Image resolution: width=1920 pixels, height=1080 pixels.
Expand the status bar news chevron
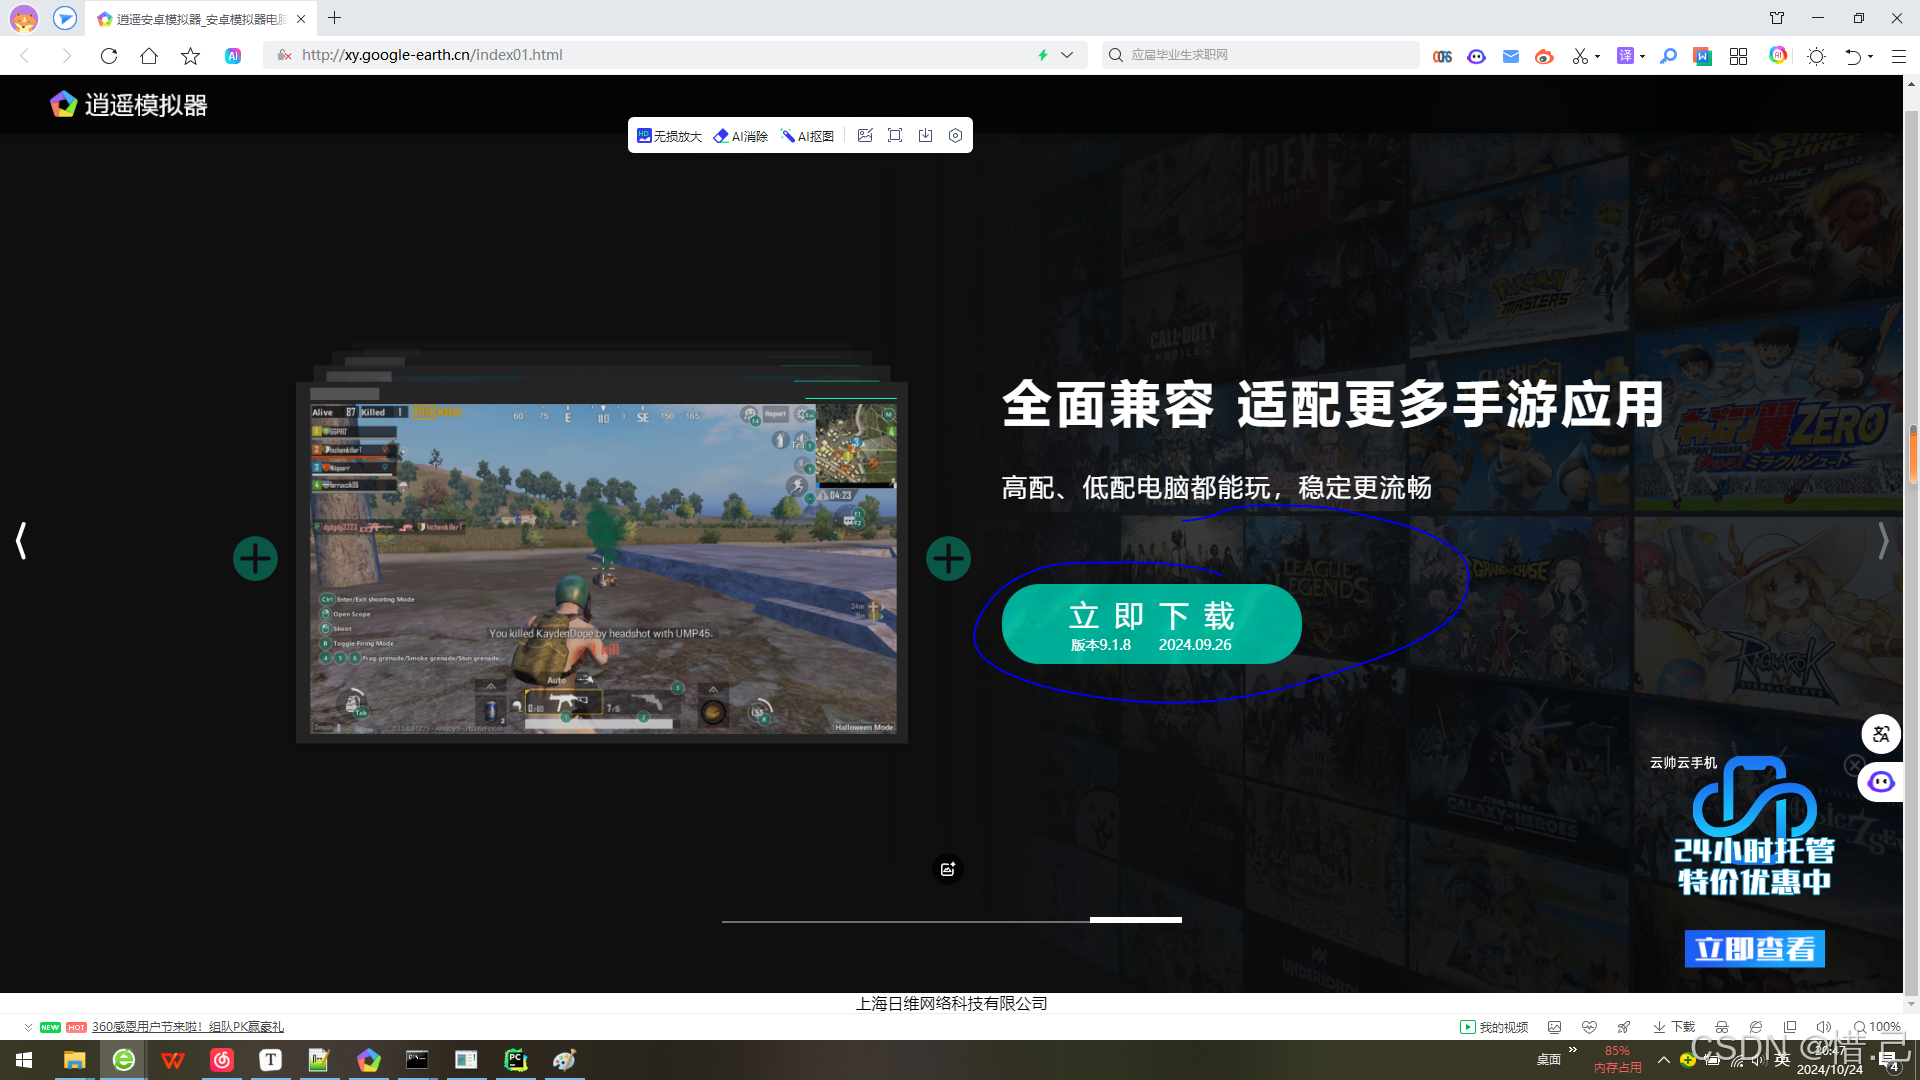pyautogui.click(x=28, y=1027)
